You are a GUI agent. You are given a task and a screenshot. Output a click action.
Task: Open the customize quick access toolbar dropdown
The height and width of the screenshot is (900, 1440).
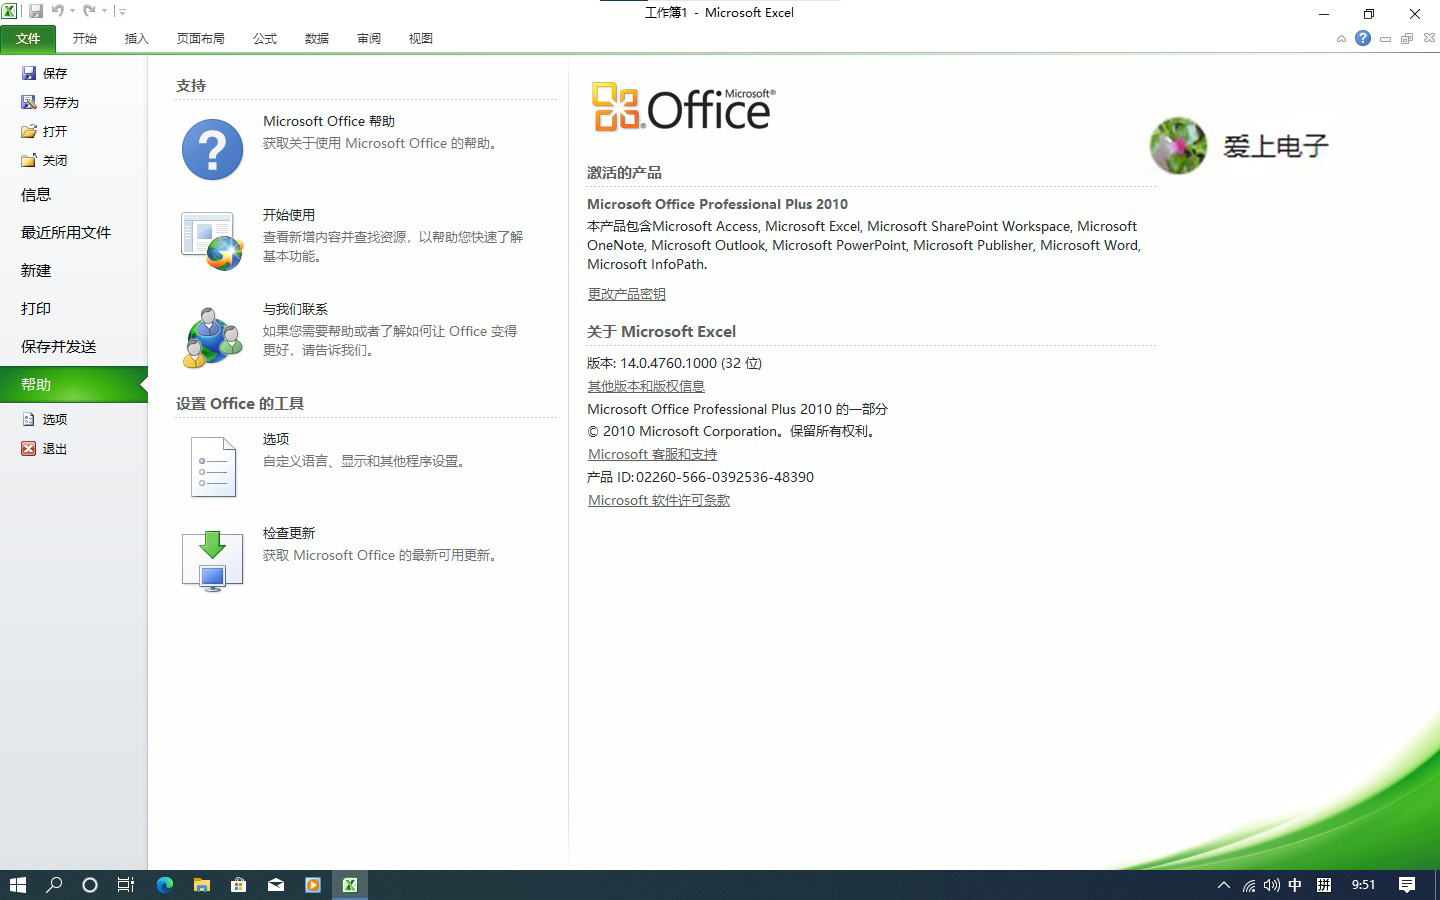click(122, 12)
